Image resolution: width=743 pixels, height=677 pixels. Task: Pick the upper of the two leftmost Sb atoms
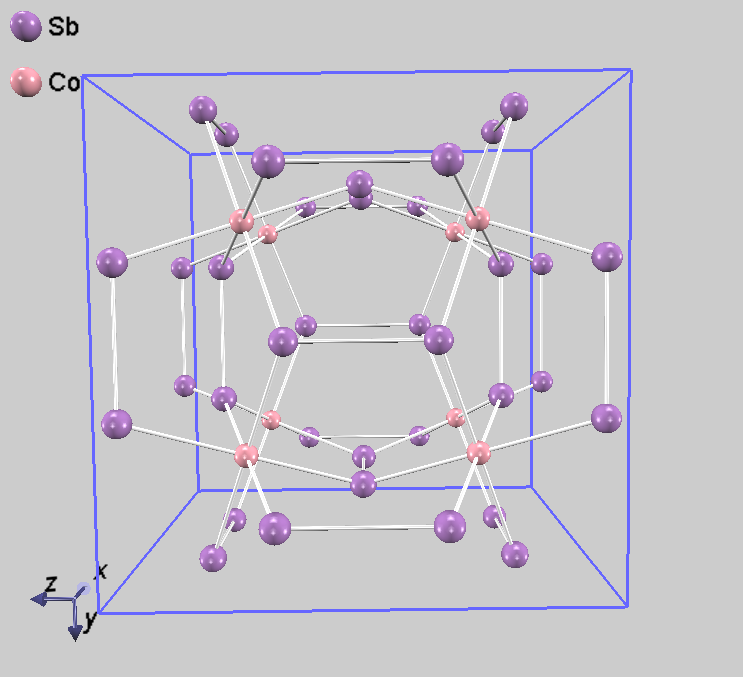[x=112, y=262]
